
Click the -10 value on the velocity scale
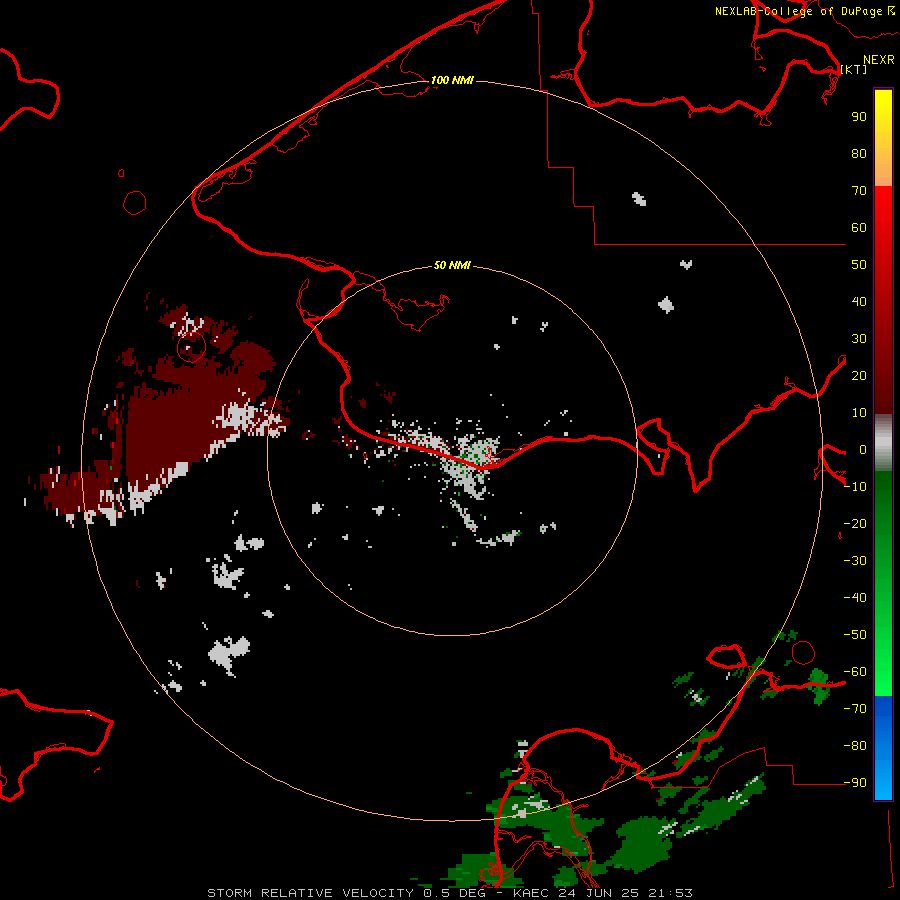click(855, 487)
